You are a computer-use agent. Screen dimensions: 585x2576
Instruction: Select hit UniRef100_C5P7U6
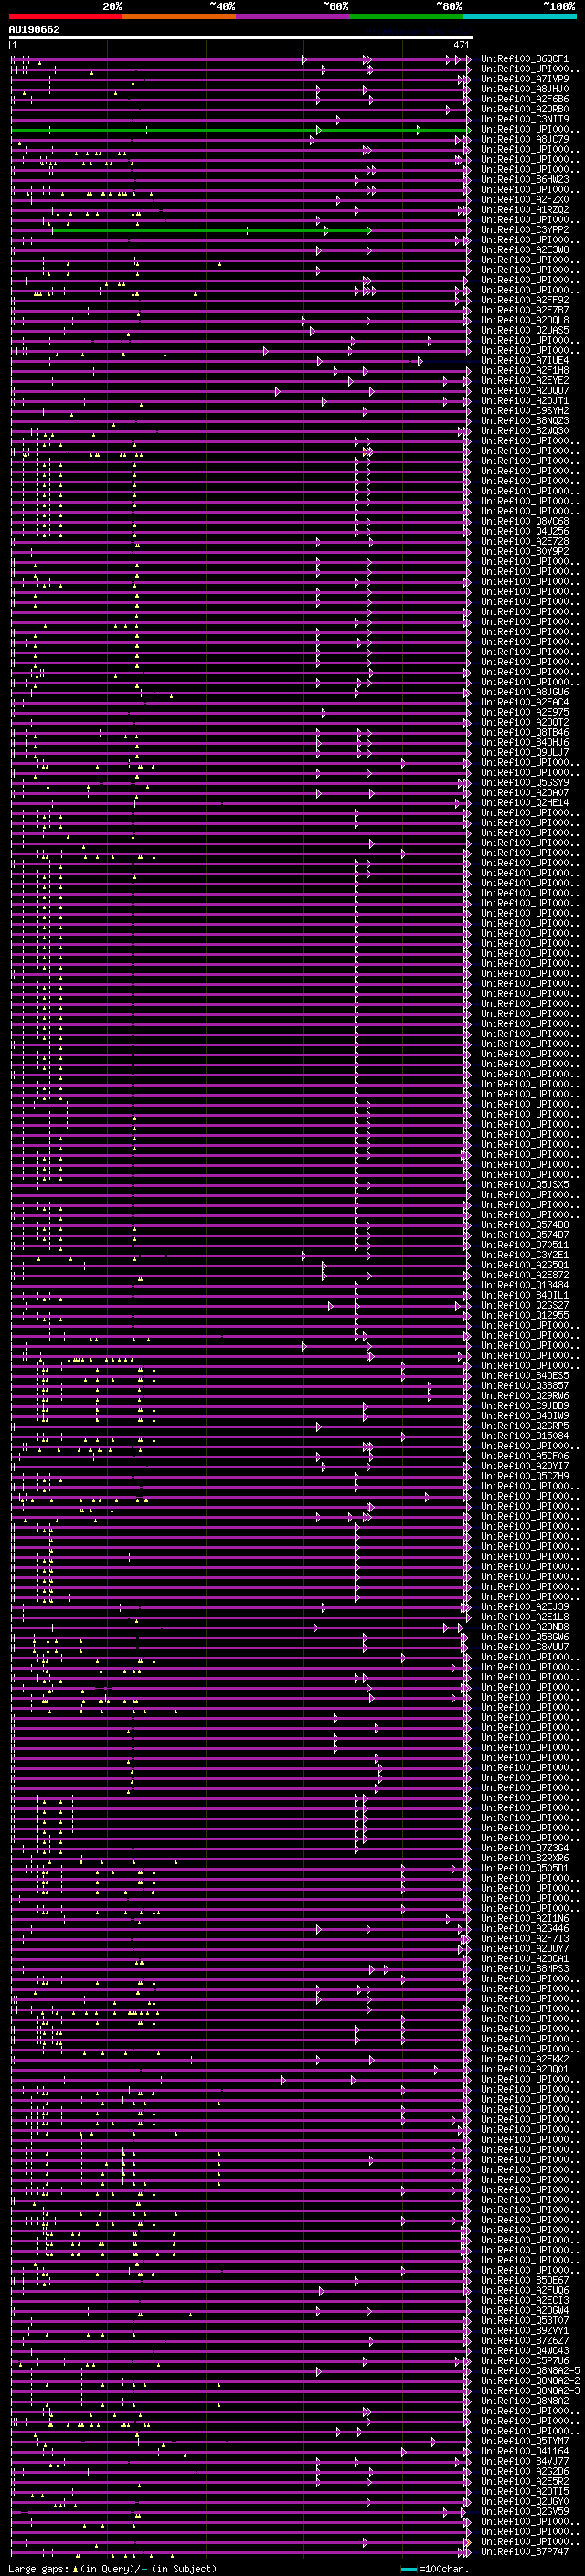pos(525,2359)
